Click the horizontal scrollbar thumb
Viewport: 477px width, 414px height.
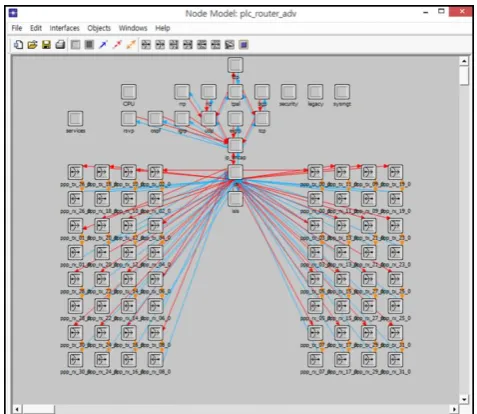[38, 409]
